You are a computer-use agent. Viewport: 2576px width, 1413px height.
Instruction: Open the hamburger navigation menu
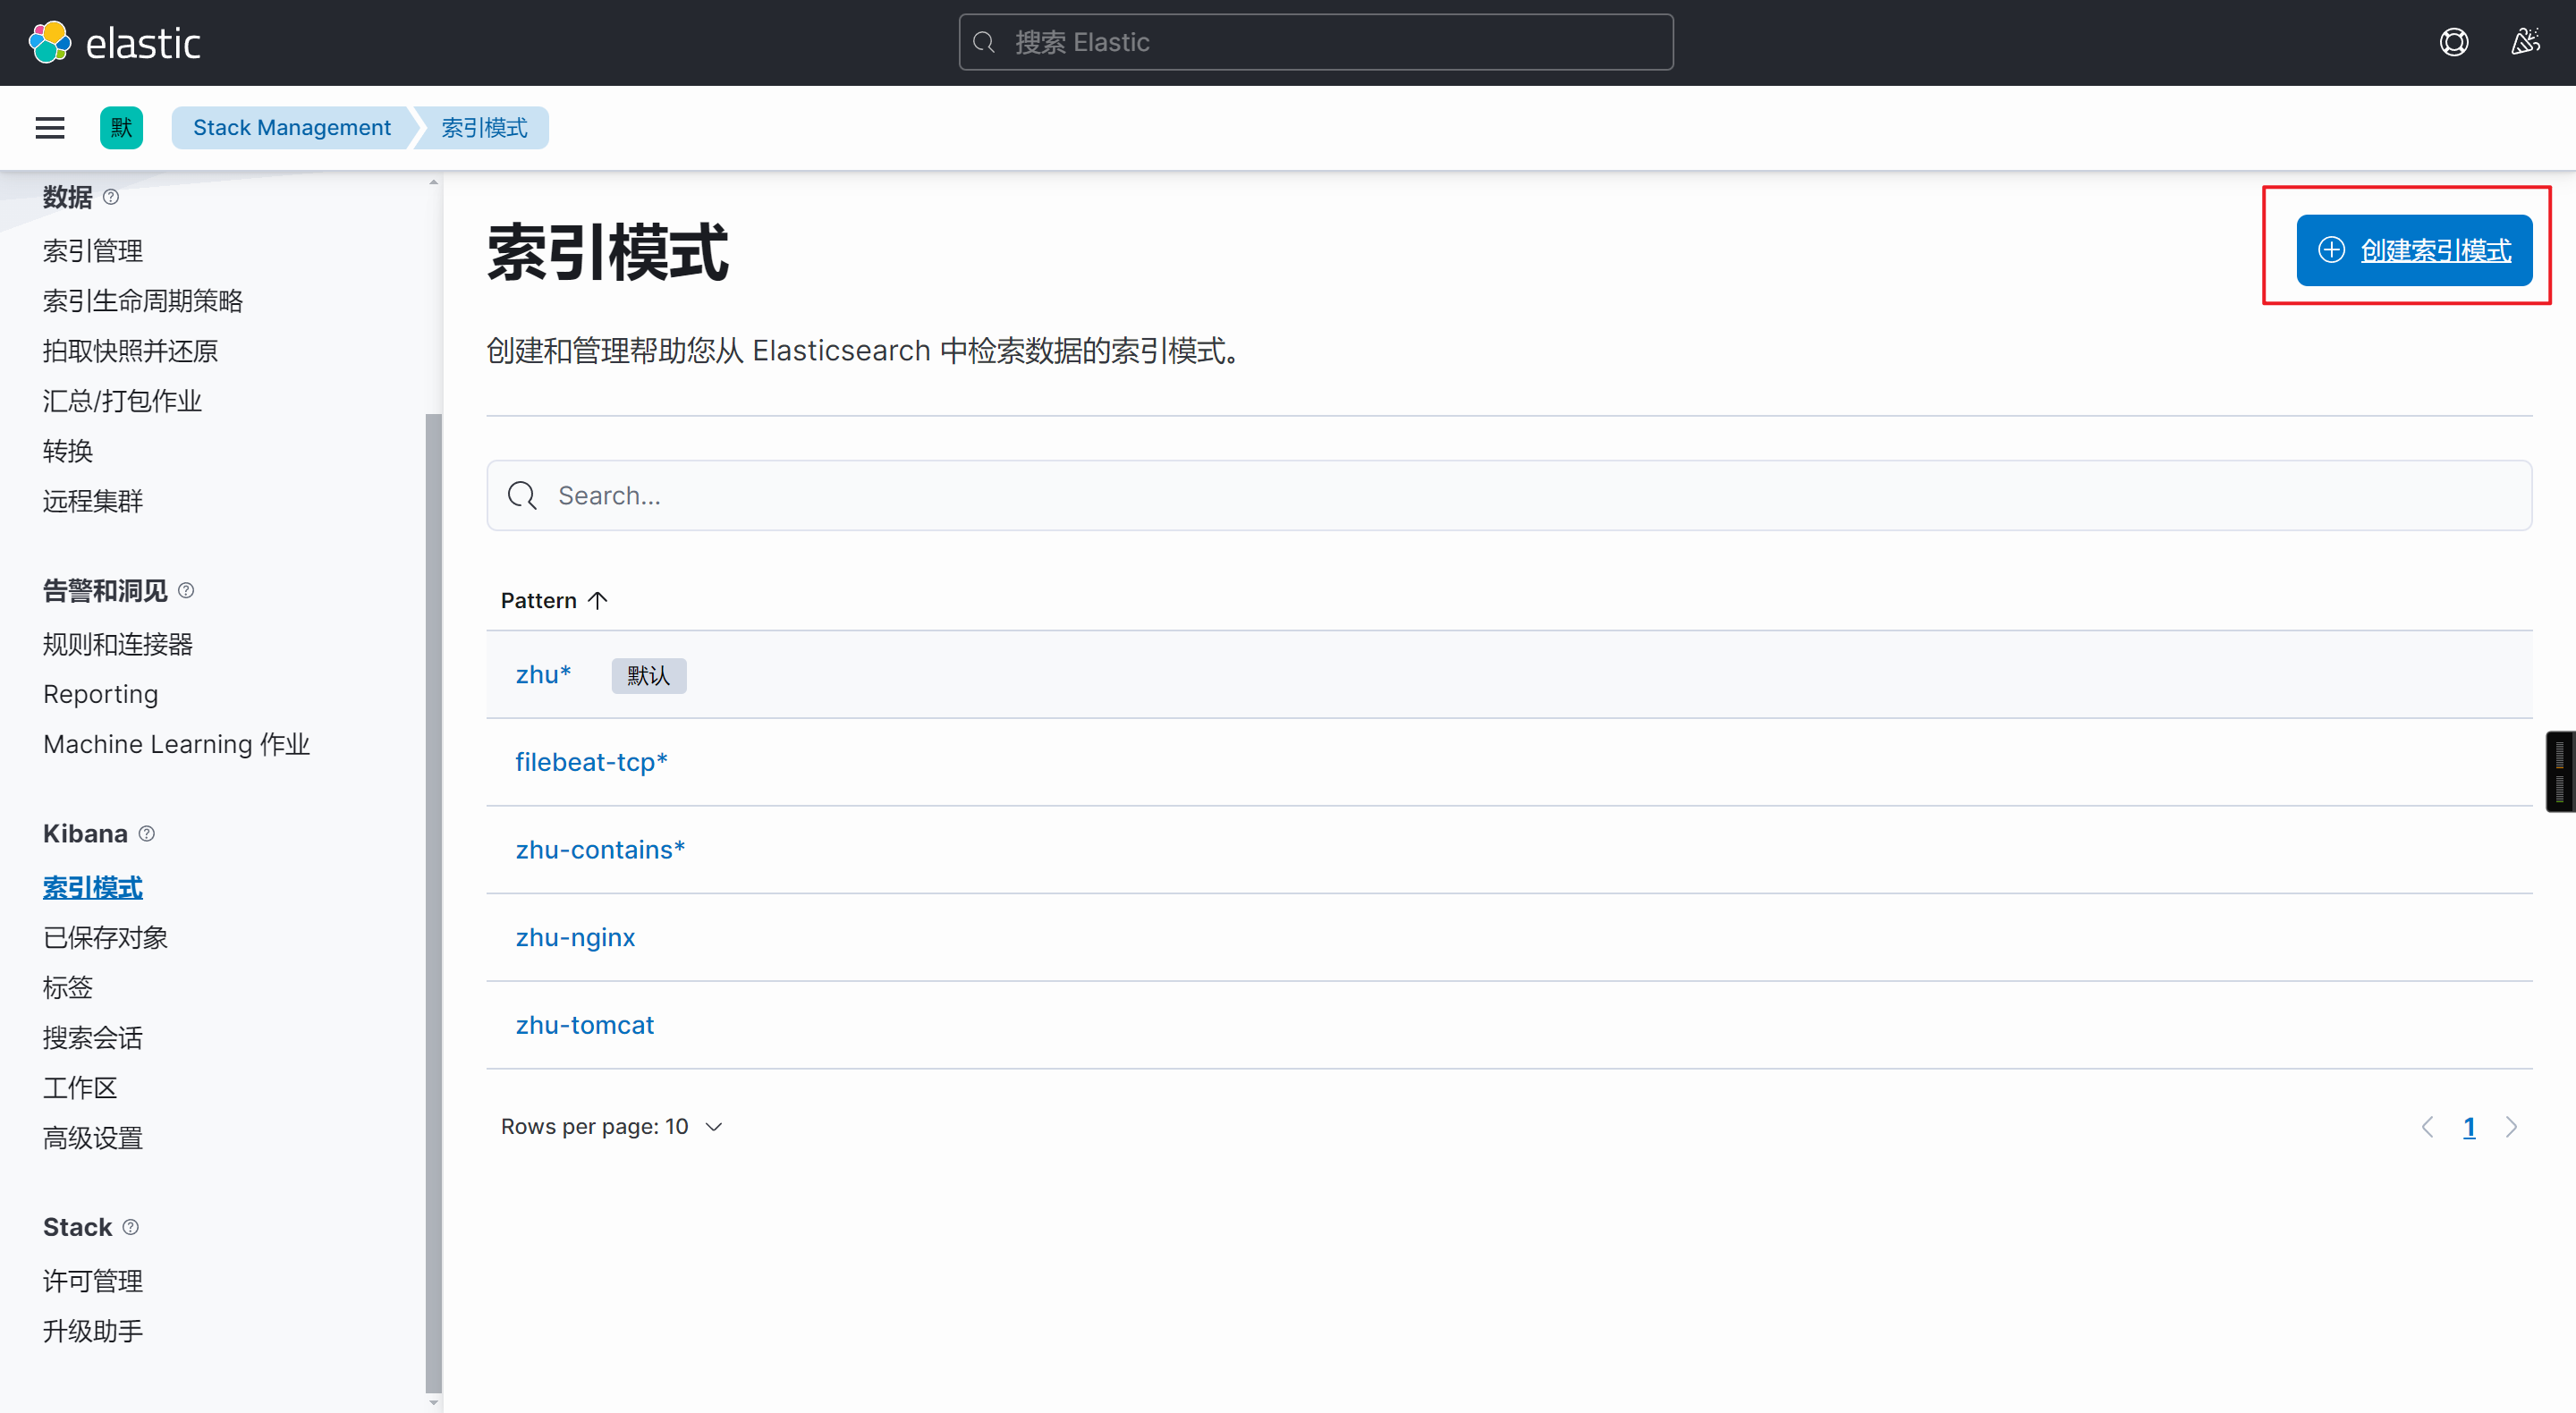50,128
